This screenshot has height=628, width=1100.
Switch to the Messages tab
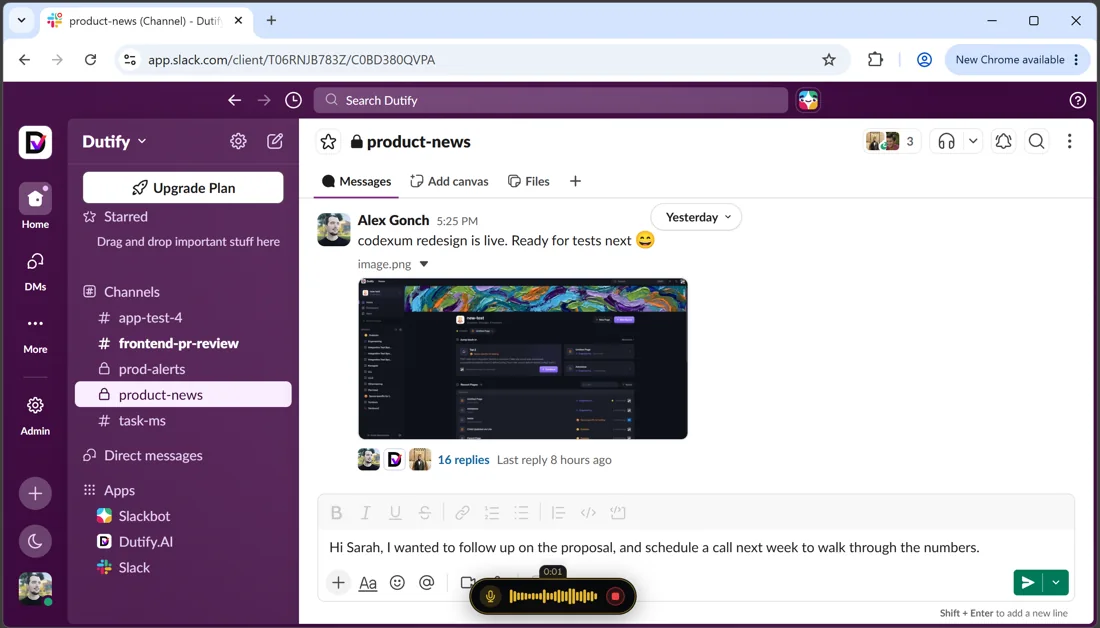tap(356, 181)
